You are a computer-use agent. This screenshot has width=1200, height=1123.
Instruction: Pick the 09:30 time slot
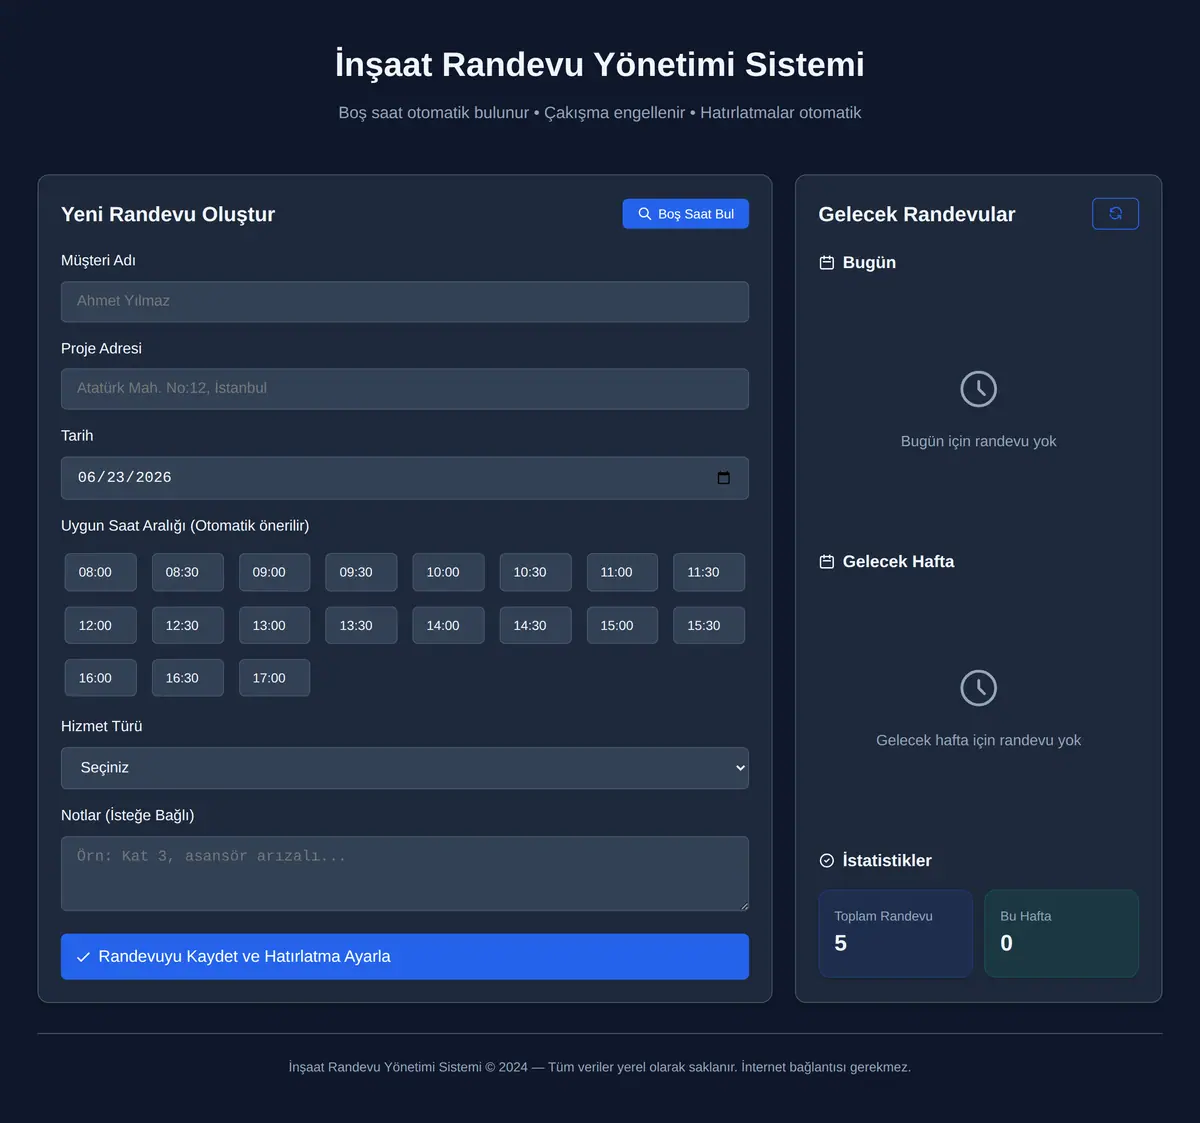click(x=361, y=572)
